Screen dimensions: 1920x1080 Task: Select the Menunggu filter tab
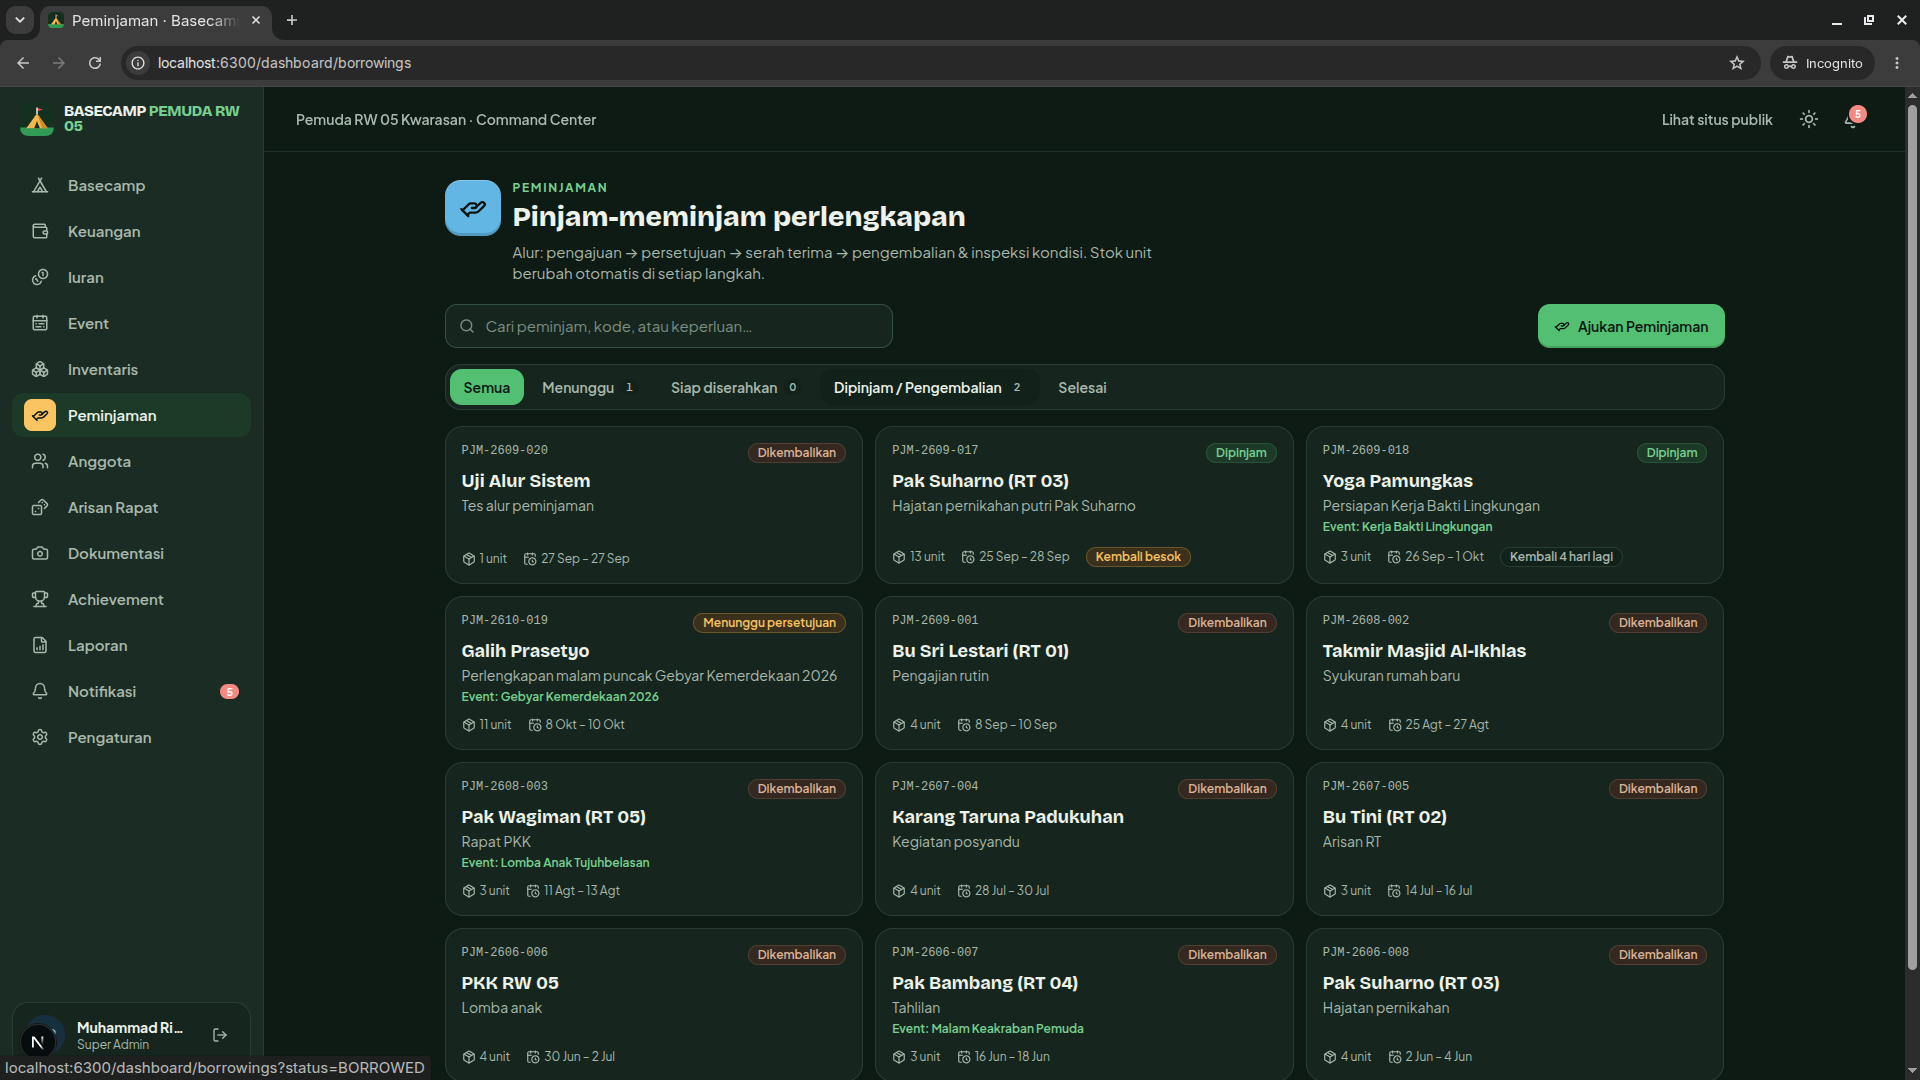tap(588, 388)
